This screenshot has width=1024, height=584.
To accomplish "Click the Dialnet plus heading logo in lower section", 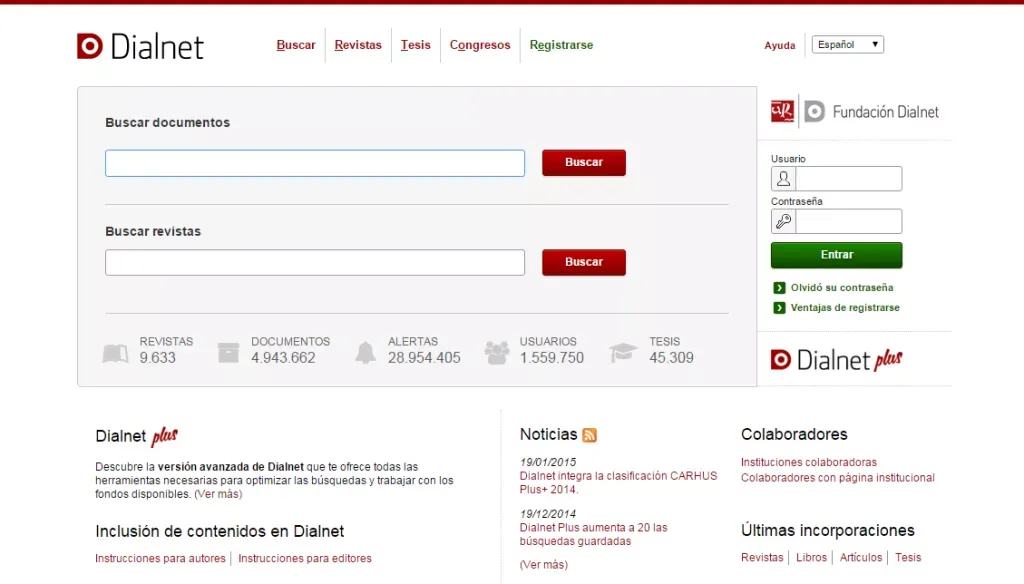I will 136,436.
